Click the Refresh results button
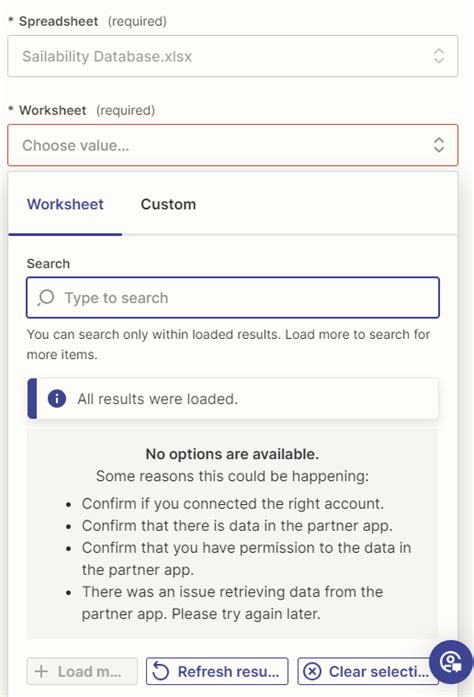 point(217,671)
